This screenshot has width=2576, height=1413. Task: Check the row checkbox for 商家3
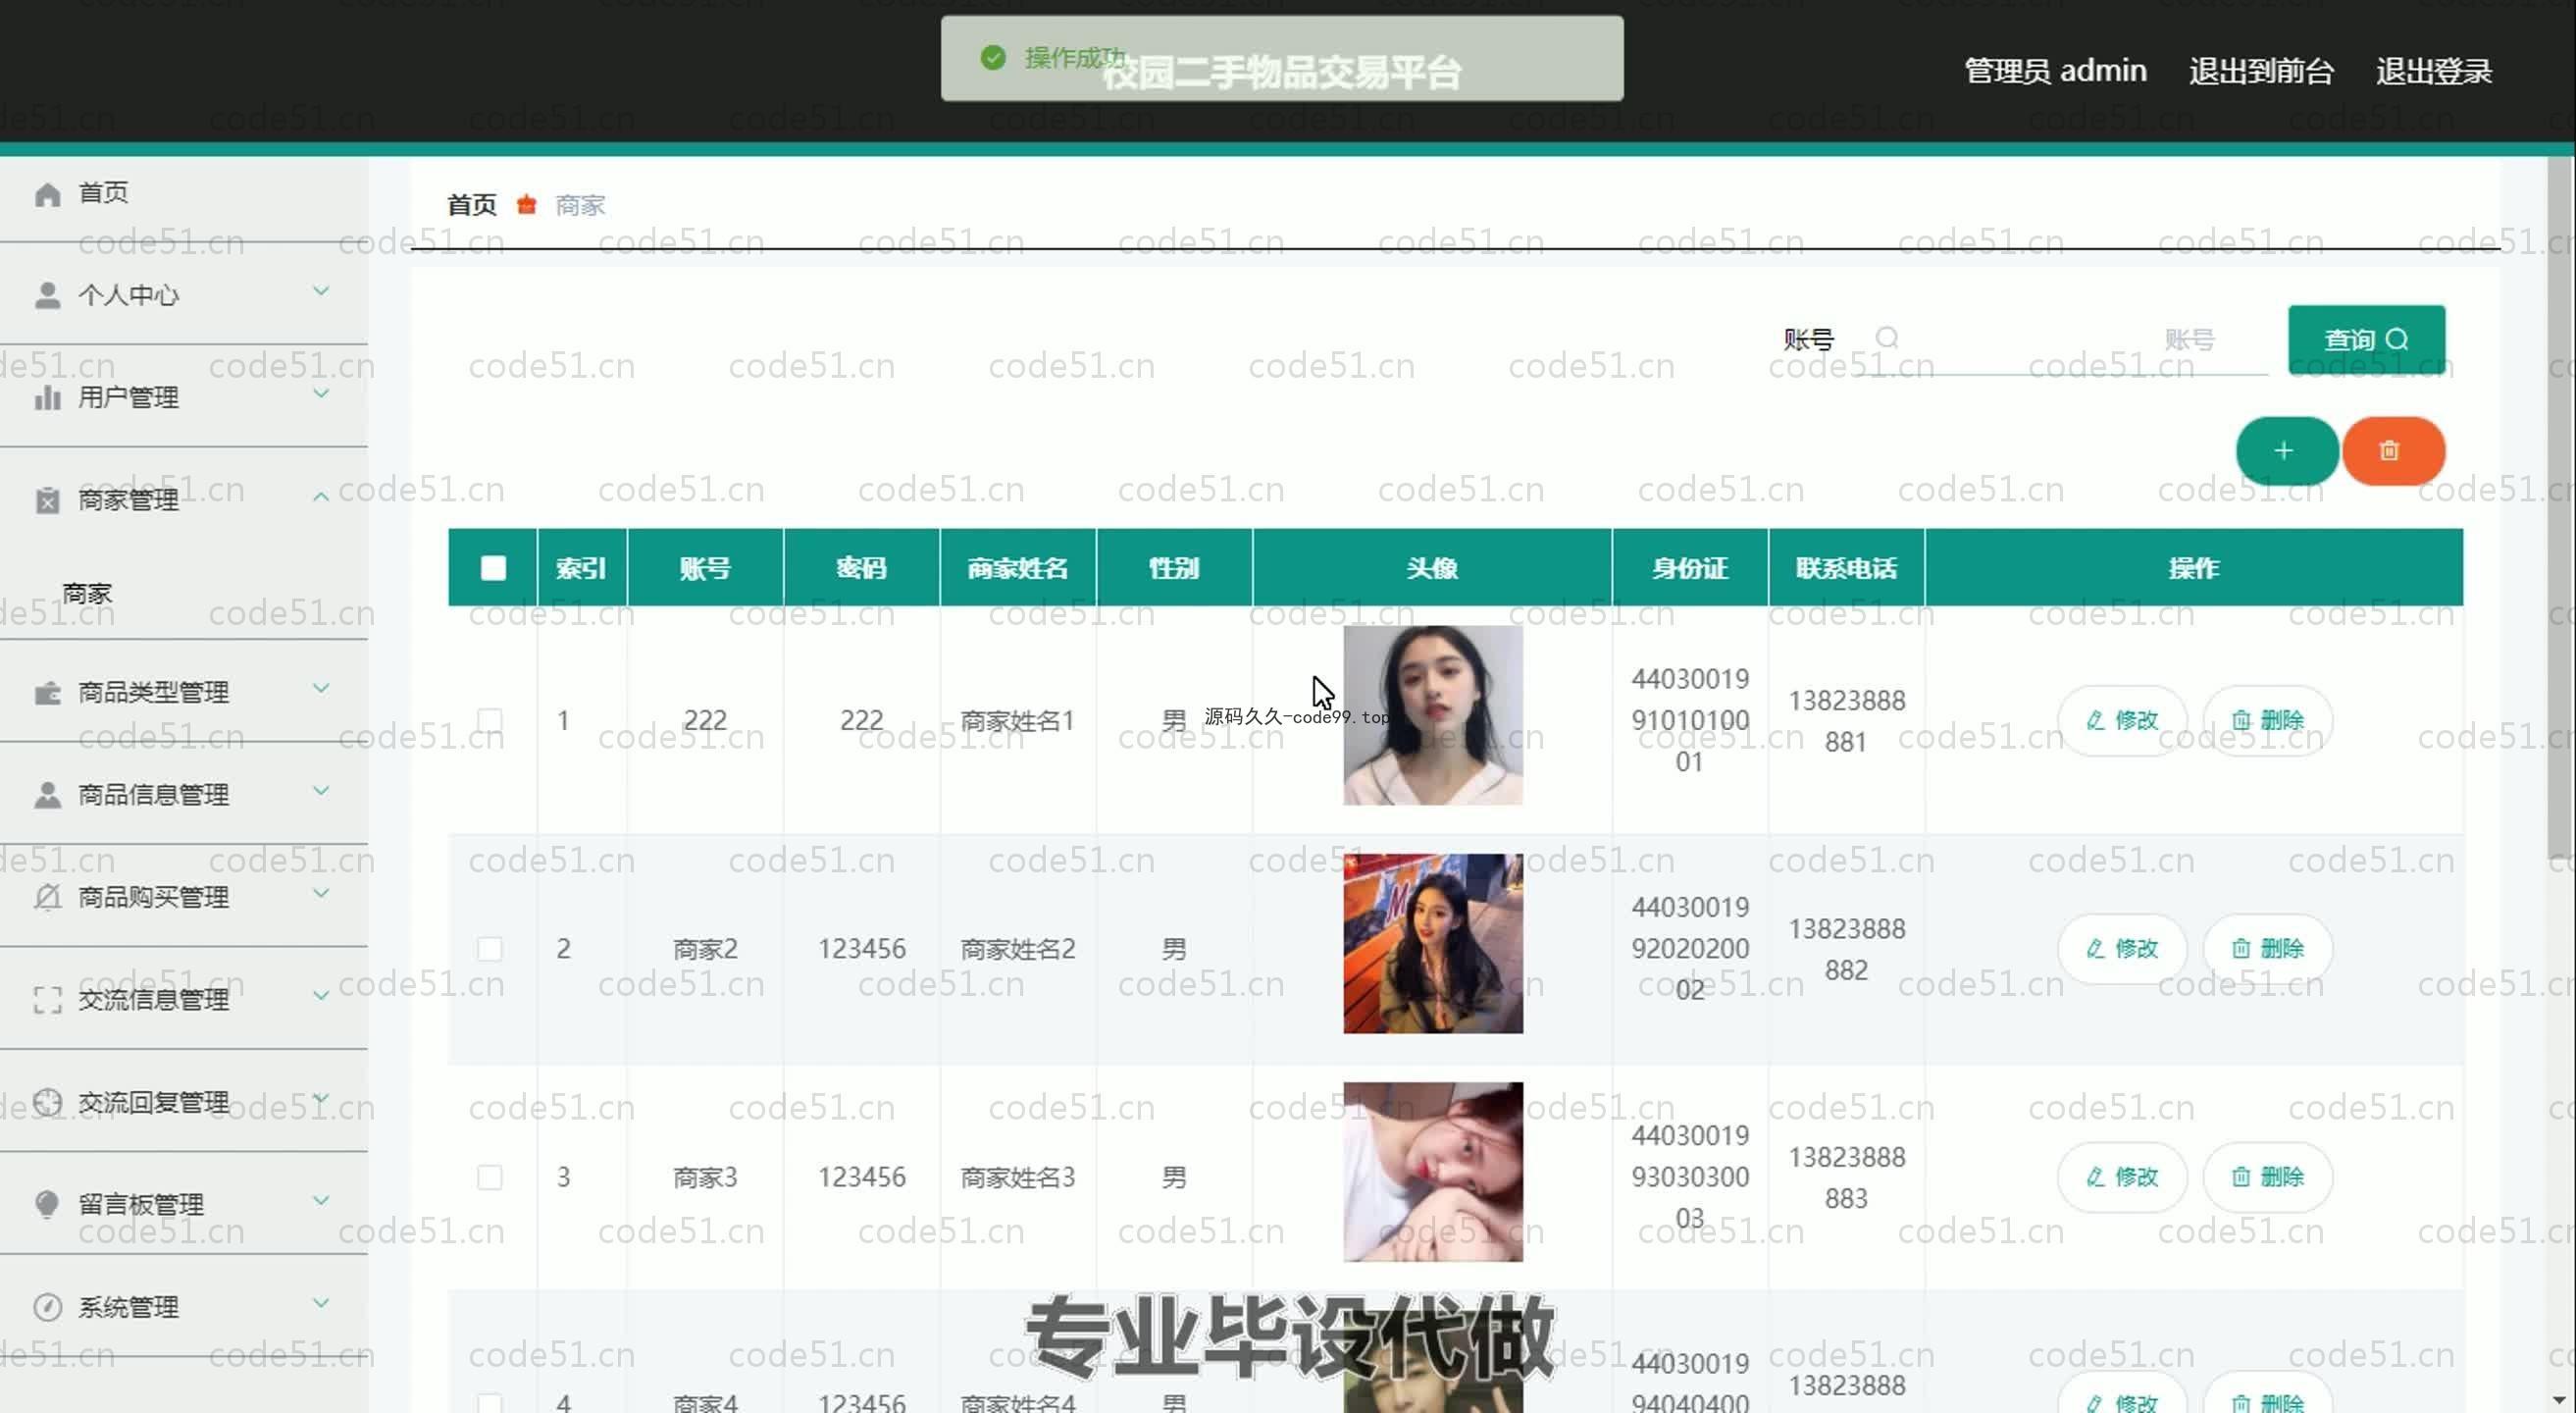[x=490, y=1177]
